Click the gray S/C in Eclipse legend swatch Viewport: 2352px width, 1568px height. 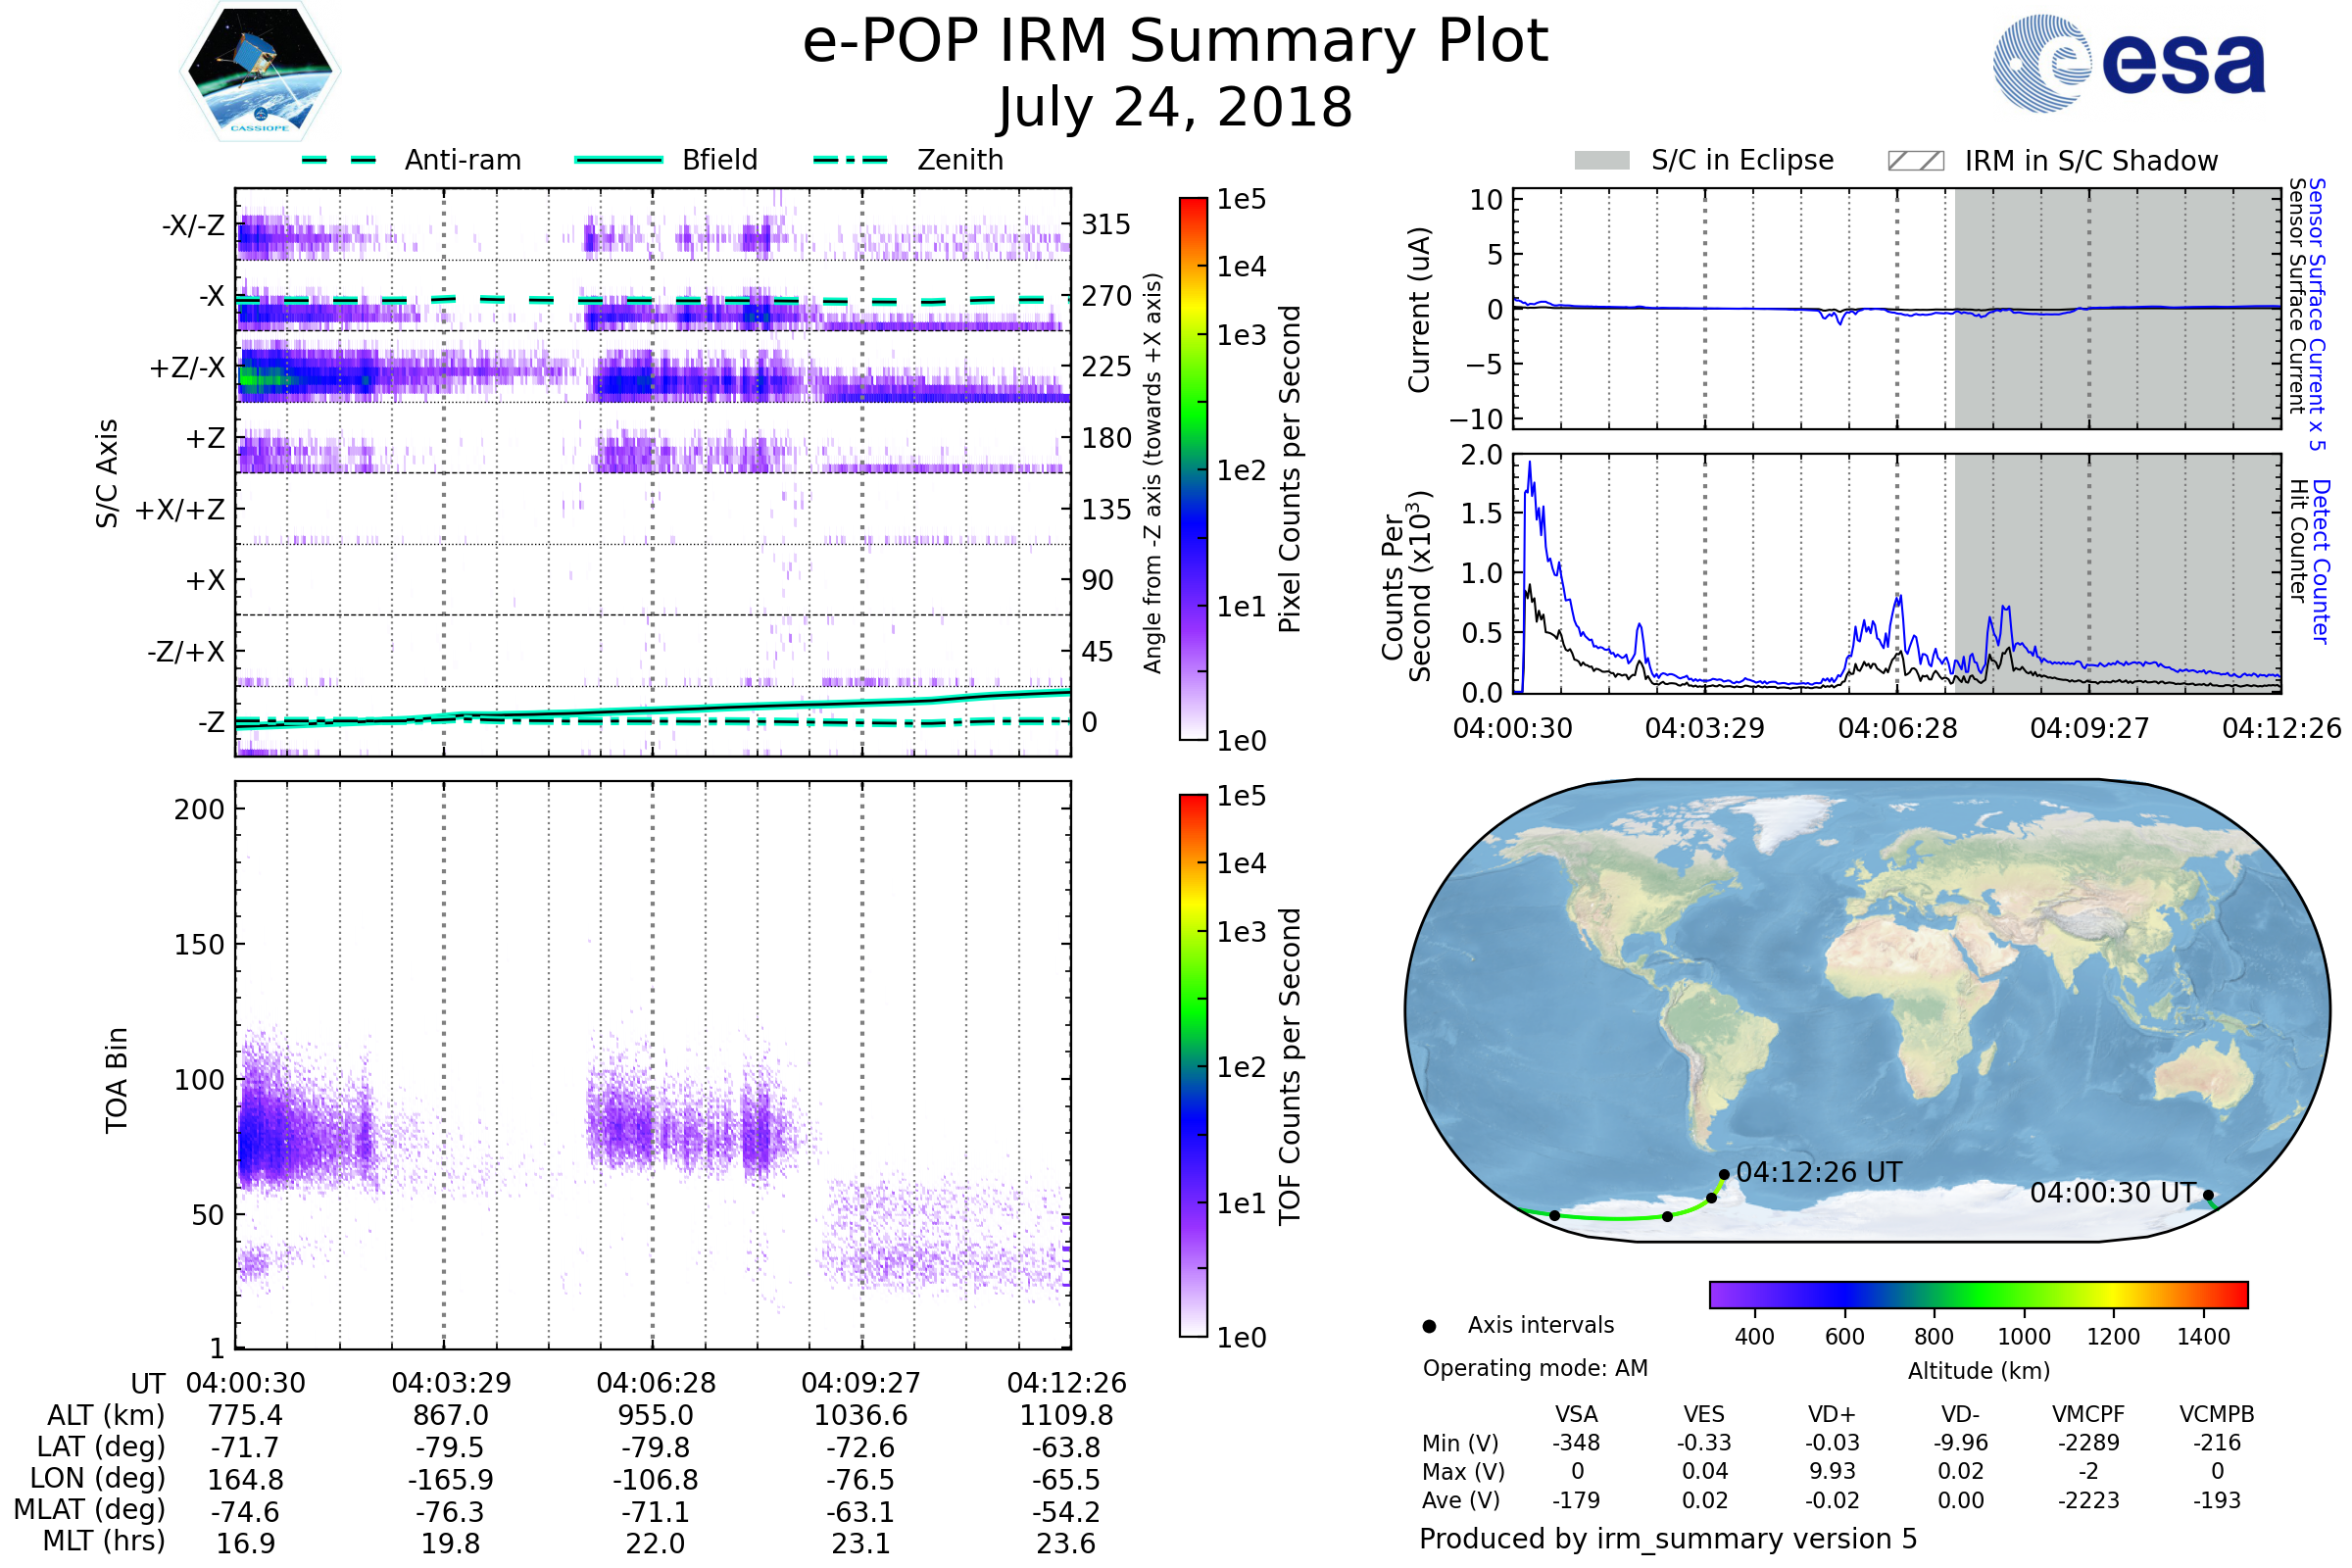(1601, 161)
